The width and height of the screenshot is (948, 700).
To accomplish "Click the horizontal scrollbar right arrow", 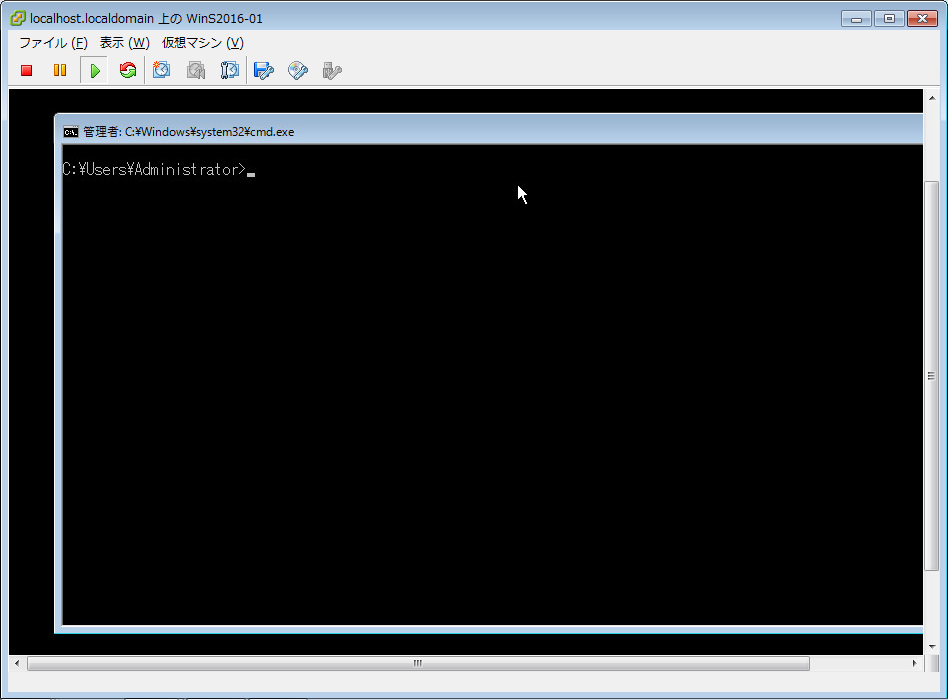I will [915, 663].
